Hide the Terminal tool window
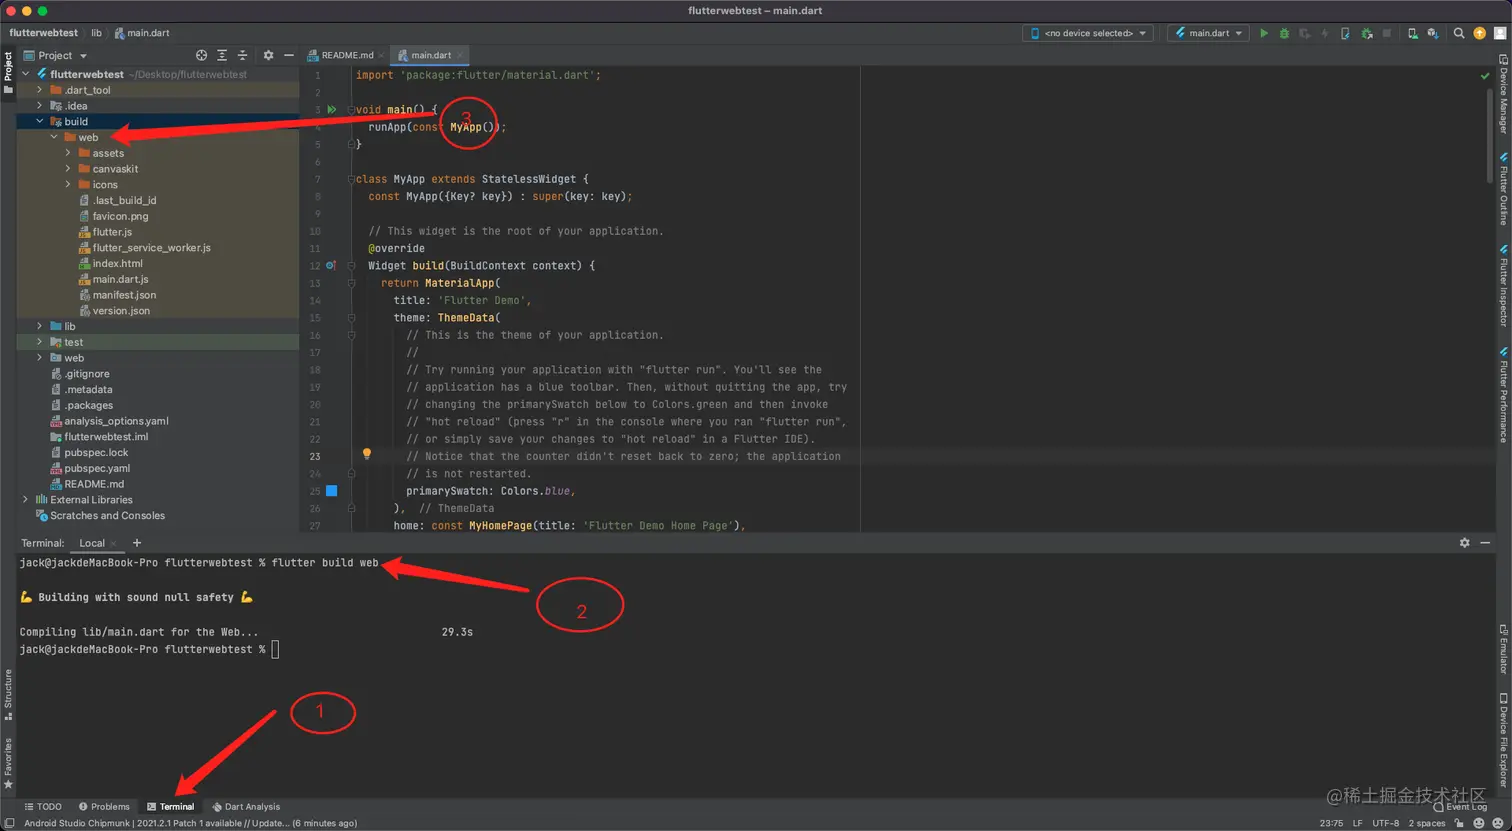This screenshot has height=831, width=1512. [1486, 543]
